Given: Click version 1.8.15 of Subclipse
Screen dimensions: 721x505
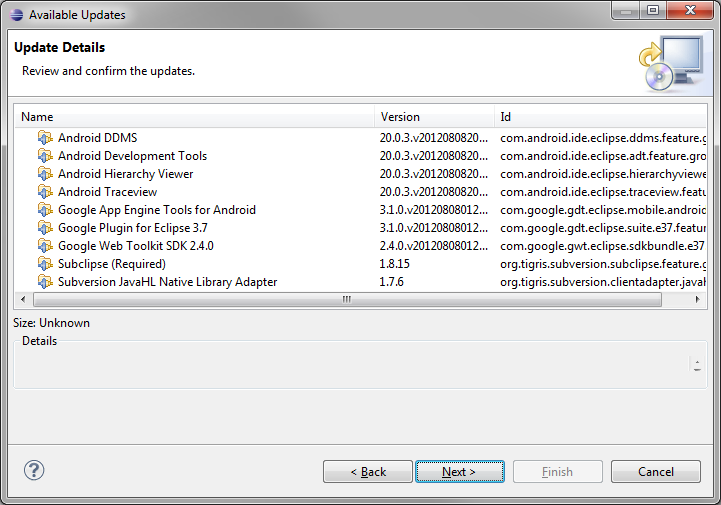Looking at the screenshot, I should coord(394,264).
